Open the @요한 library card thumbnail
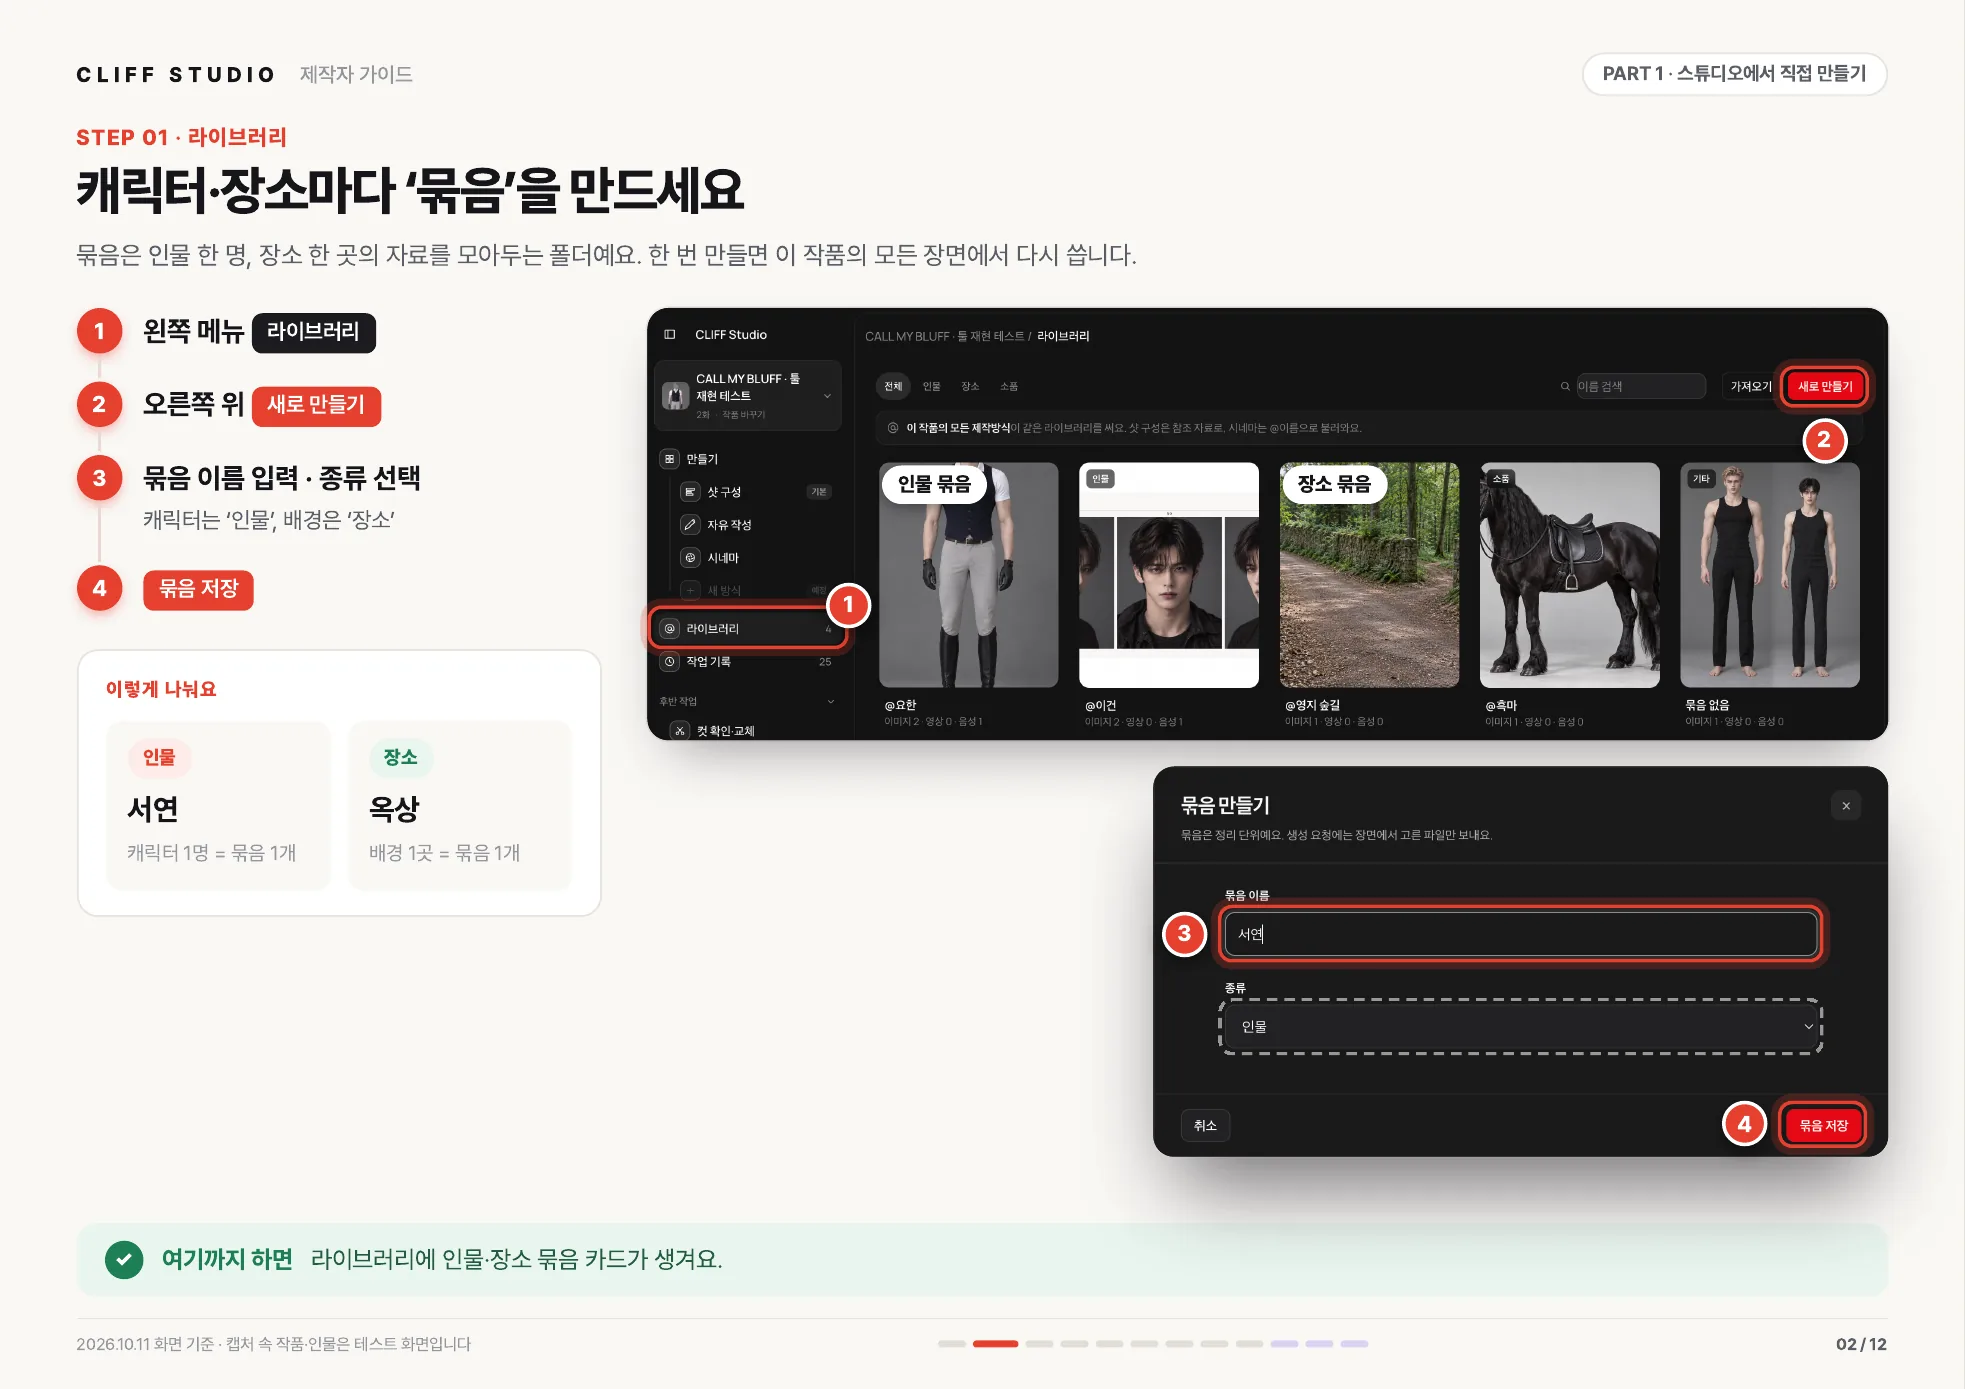 (968, 575)
